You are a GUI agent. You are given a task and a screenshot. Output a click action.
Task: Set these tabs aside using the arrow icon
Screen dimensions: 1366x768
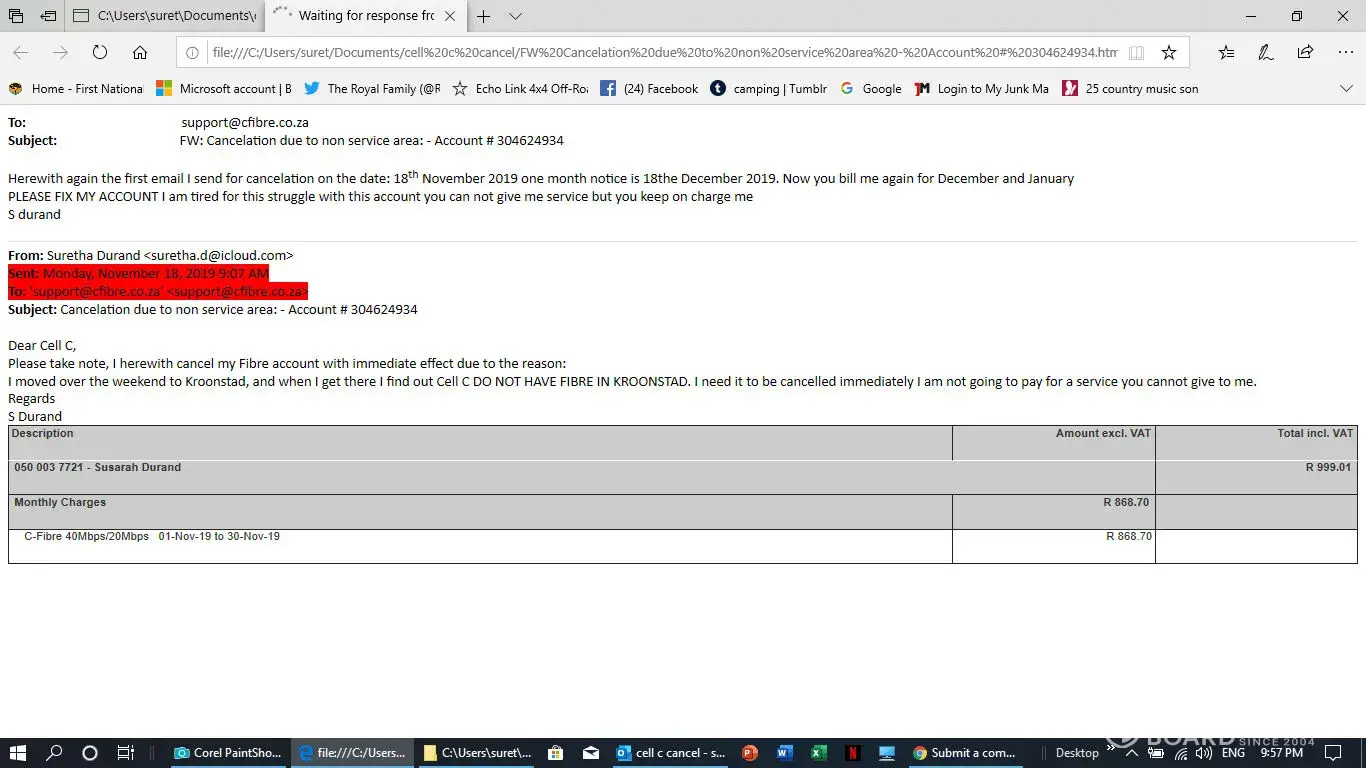[x=49, y=16]
